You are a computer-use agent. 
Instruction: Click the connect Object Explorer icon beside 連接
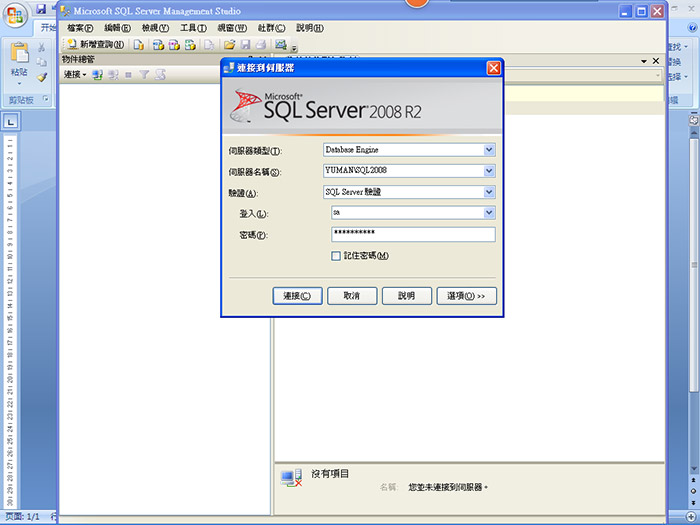98,75
